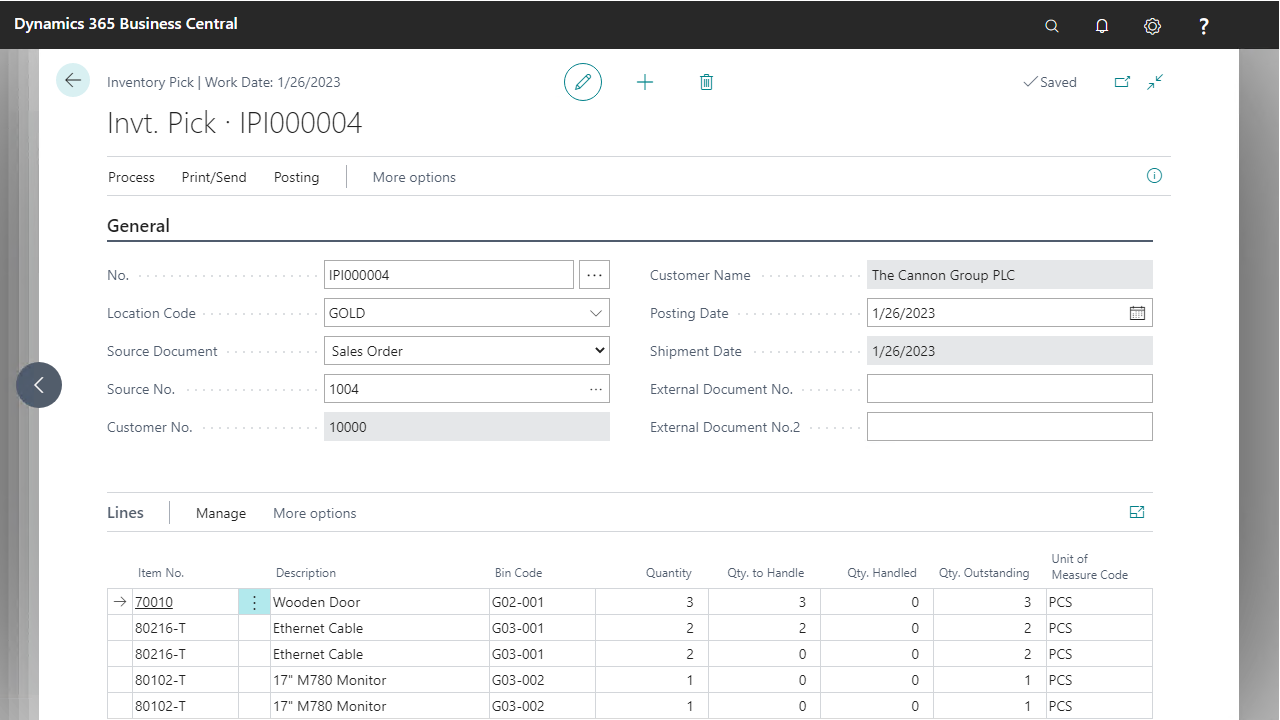
Task: Click the Saved status indicator
Action: coord(1050,82)
